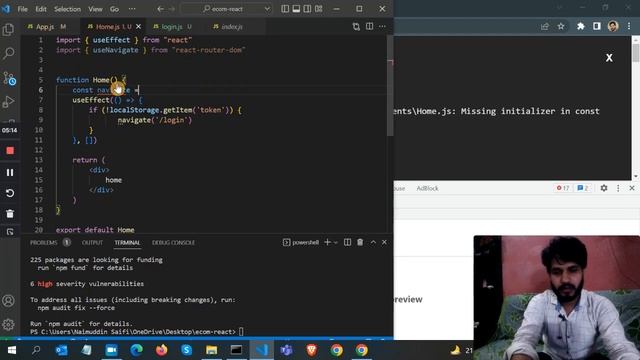Go back using the left arrow in the title bar
The width and height of the screenshot is (640, 360).
[160, 9]
